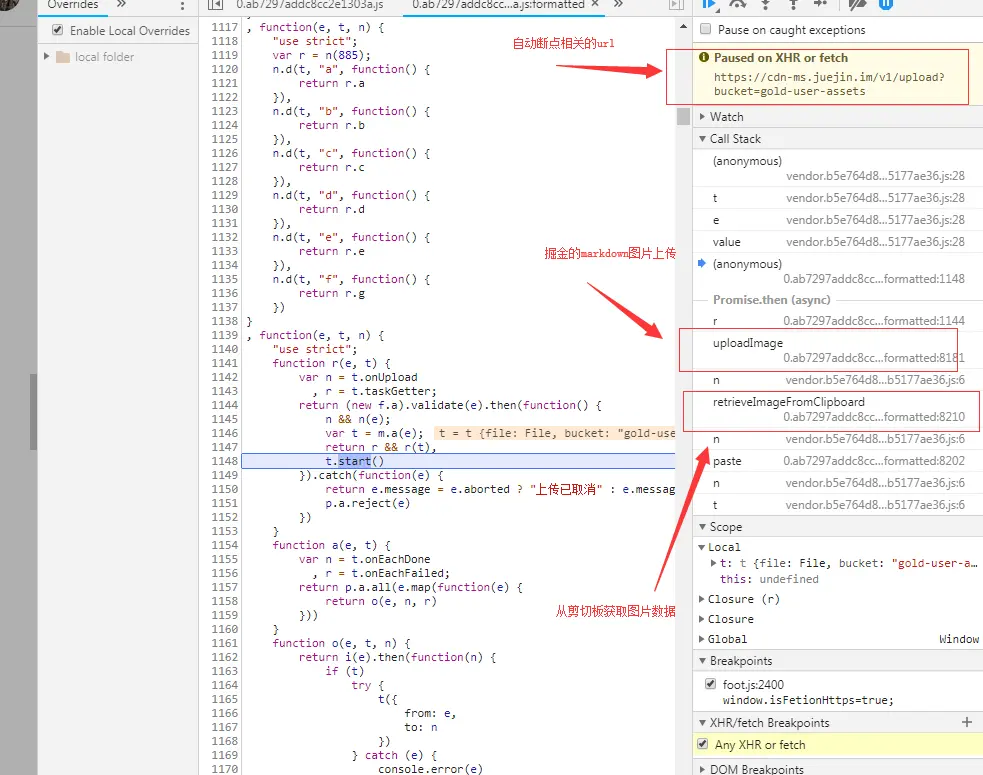Click the juejin upload URL in the paused banner
The image size is (983, 775).
coord(829,84)
